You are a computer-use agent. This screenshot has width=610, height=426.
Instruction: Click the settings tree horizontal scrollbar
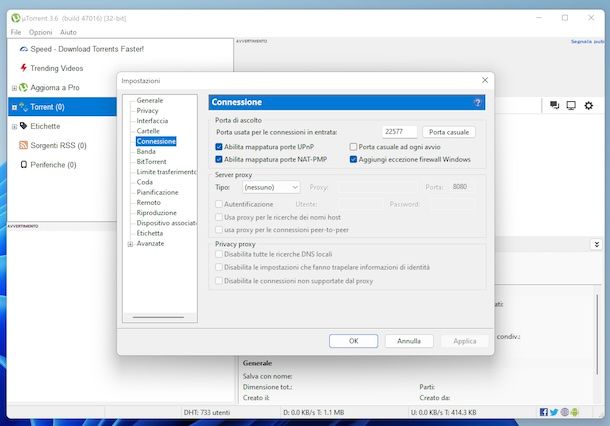coord(158,317)
